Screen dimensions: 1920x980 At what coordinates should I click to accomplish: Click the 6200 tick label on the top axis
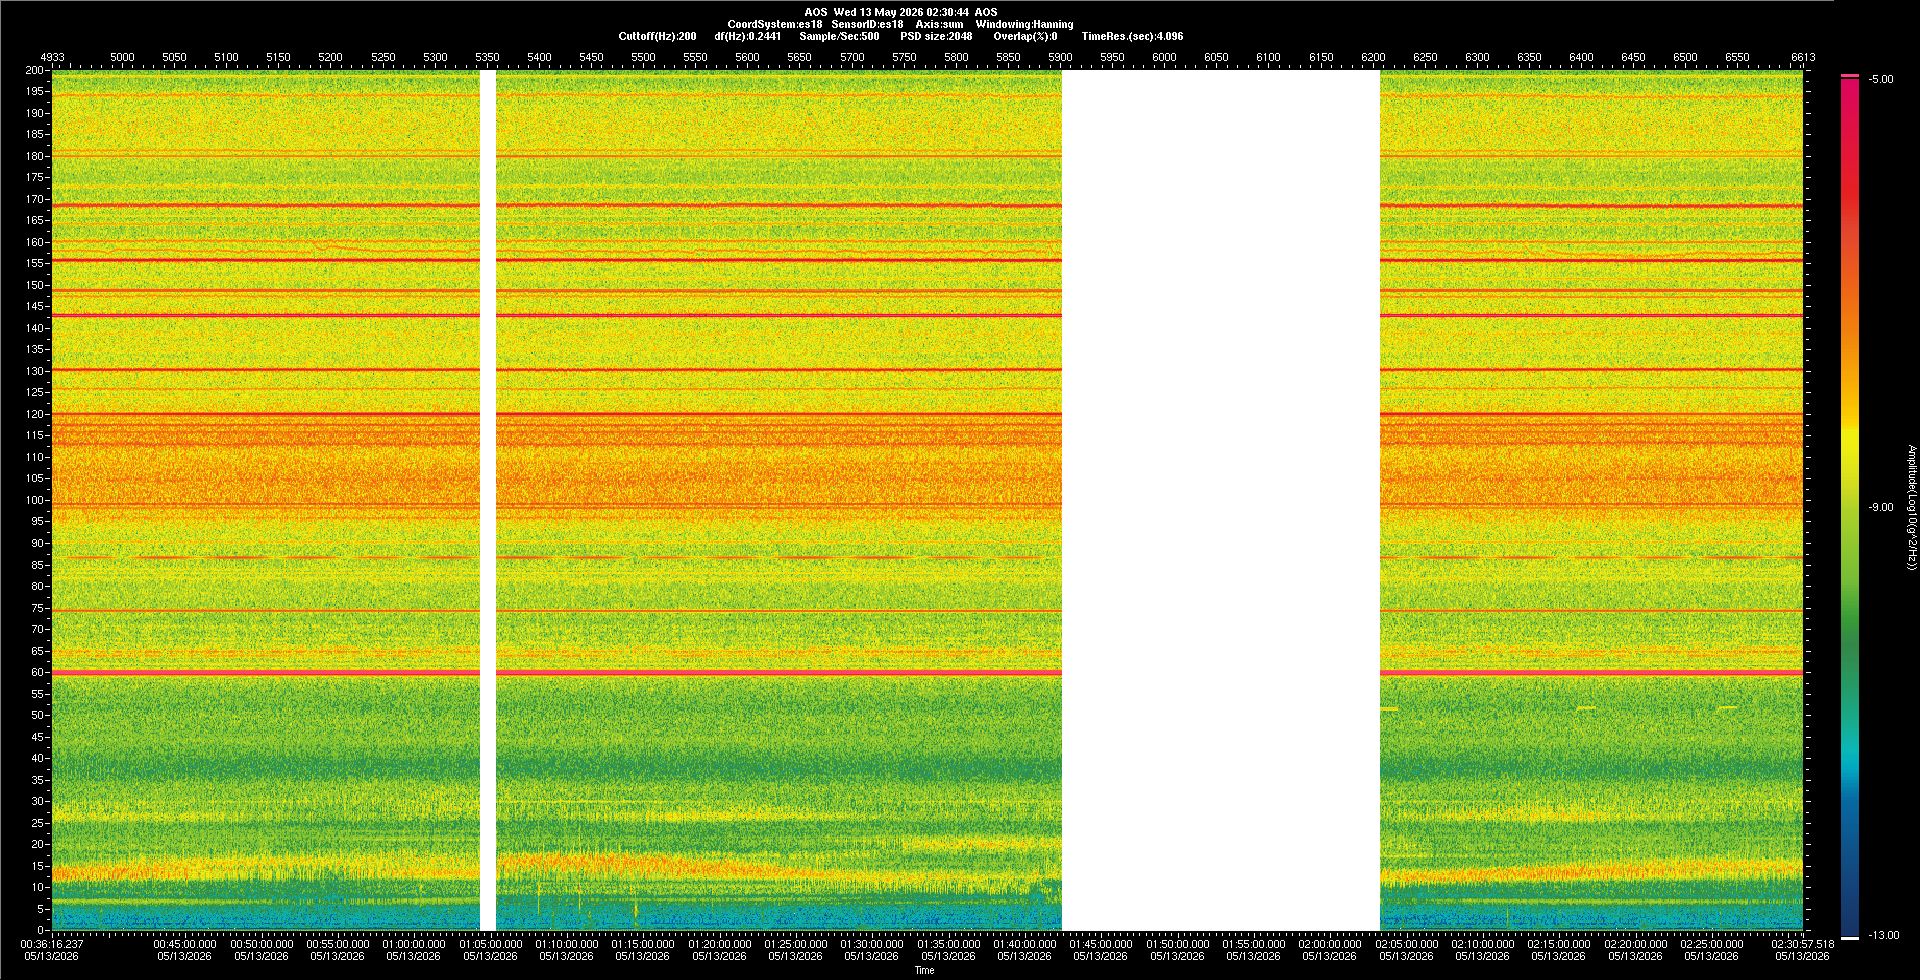pyautogui.click(x=1373, y=57)
